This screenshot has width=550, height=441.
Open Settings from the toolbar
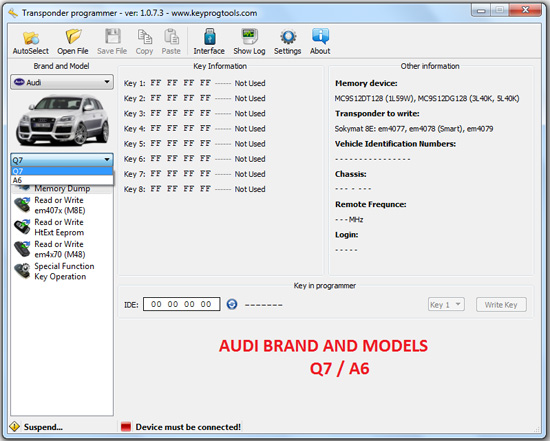288,42
